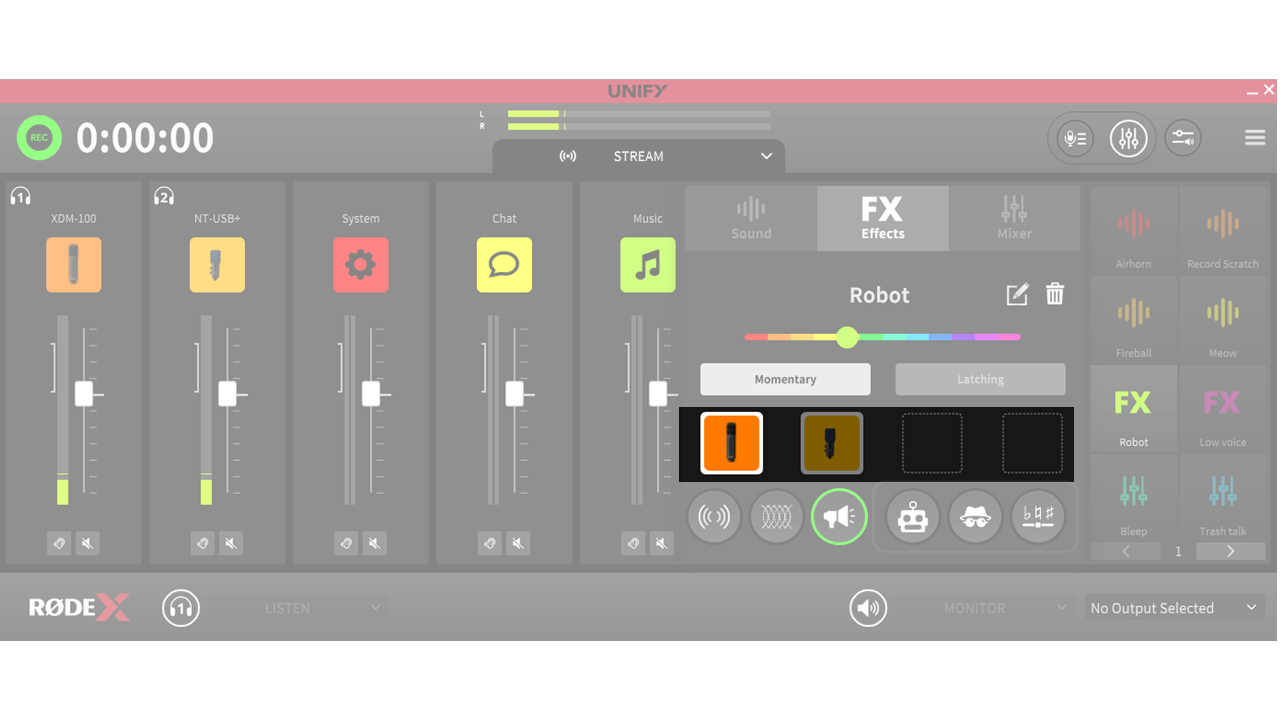This screenshot has height=720, width=1280.
Task: Trigger the Airhorn sound pad
Action: click(x=1134, y=231)
